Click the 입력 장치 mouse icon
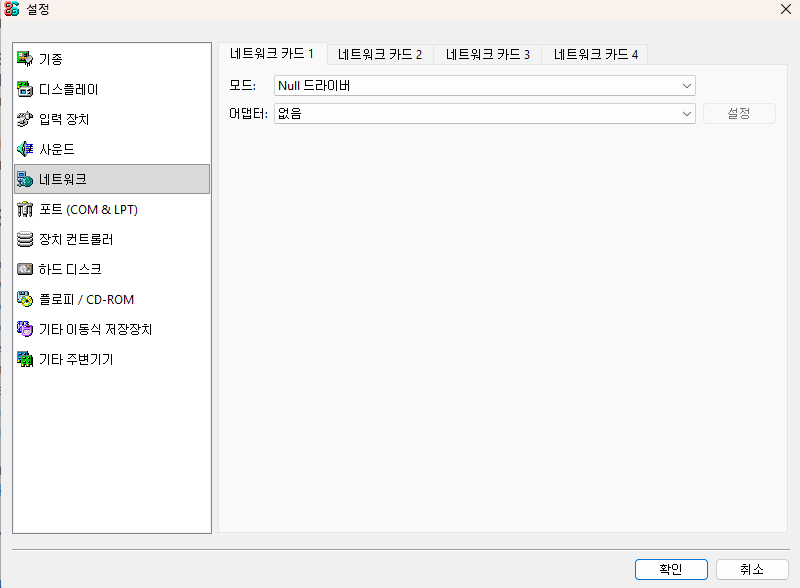The image size is (800, 588). click(26, 119)
